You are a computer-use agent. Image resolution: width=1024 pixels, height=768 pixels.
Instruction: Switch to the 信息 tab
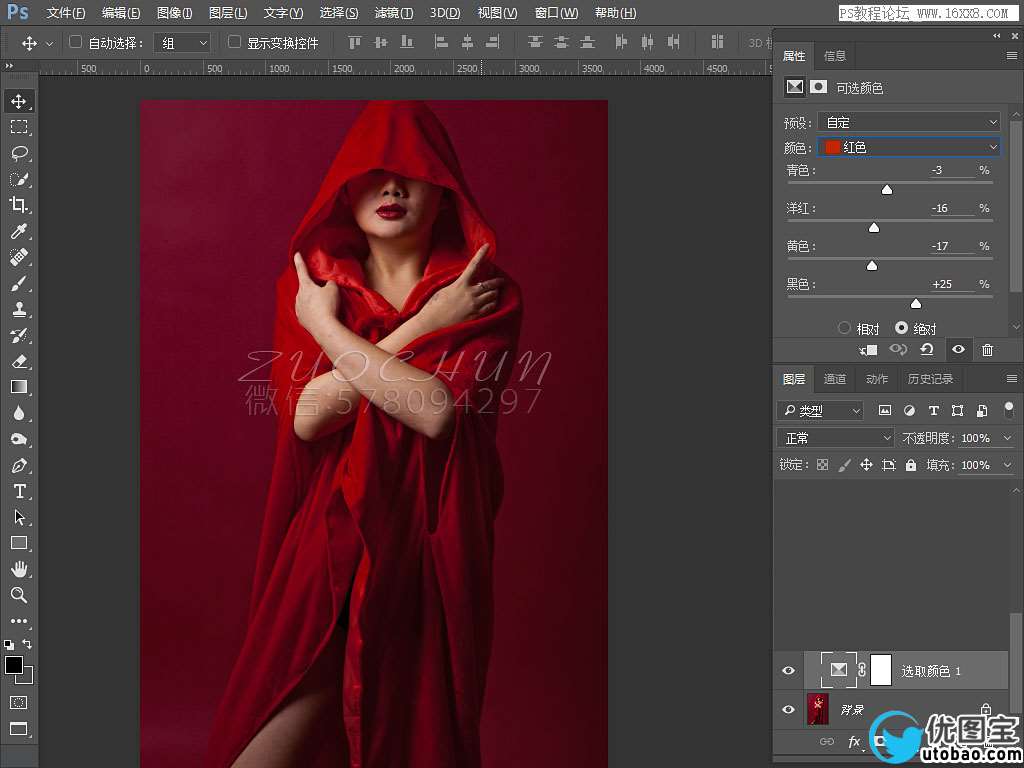click(x=835, y=56)
